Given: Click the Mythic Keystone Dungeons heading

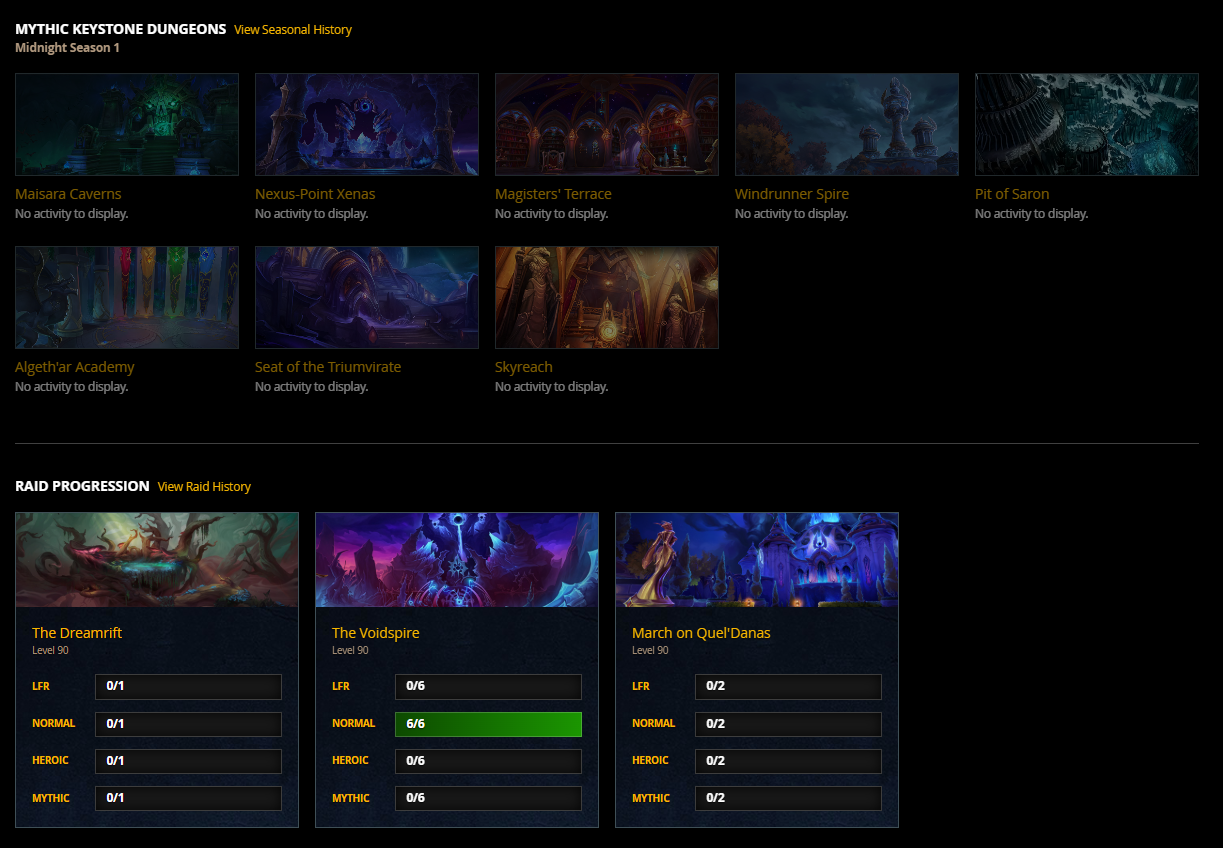Looking at the screenshot, I should [120, 29].
